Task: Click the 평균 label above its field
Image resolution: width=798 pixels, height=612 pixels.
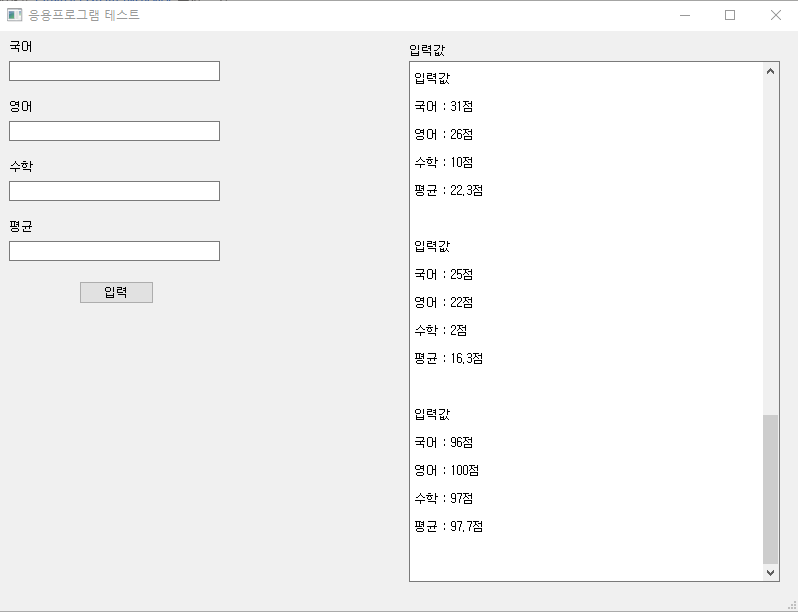Action: pyautogui.click(x=21, y=226)
